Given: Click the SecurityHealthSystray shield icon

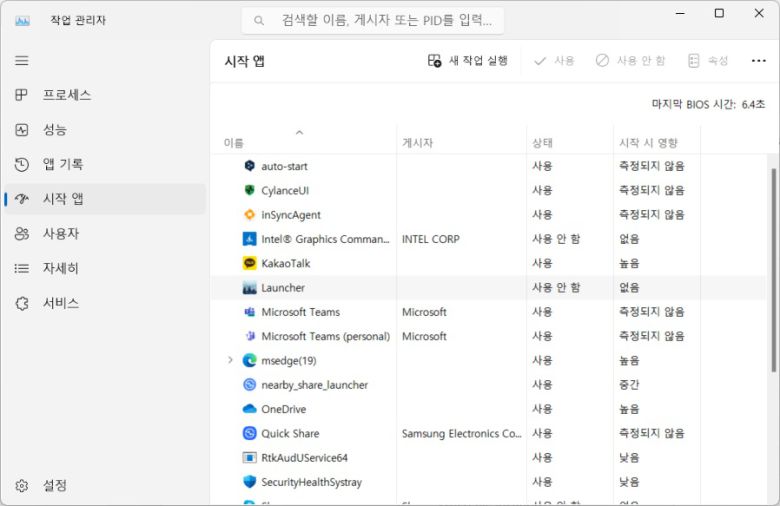Looking at the screenshot, I should (250, 482).
